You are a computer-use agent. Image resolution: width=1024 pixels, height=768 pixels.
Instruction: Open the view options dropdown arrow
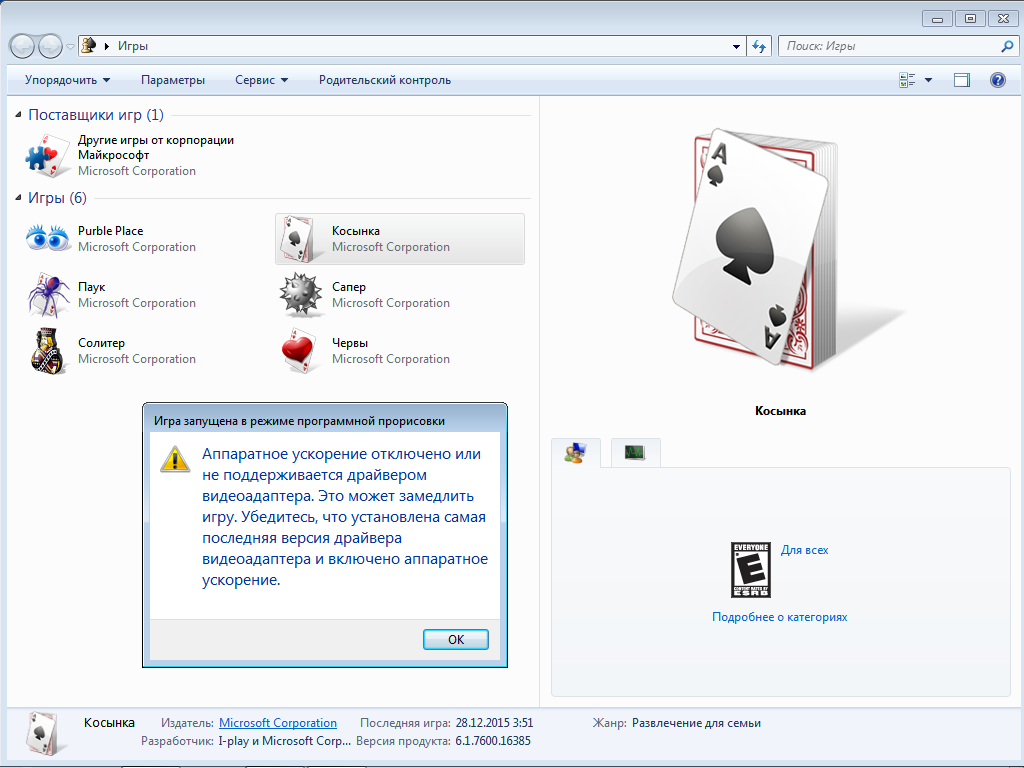pos(929,80)
